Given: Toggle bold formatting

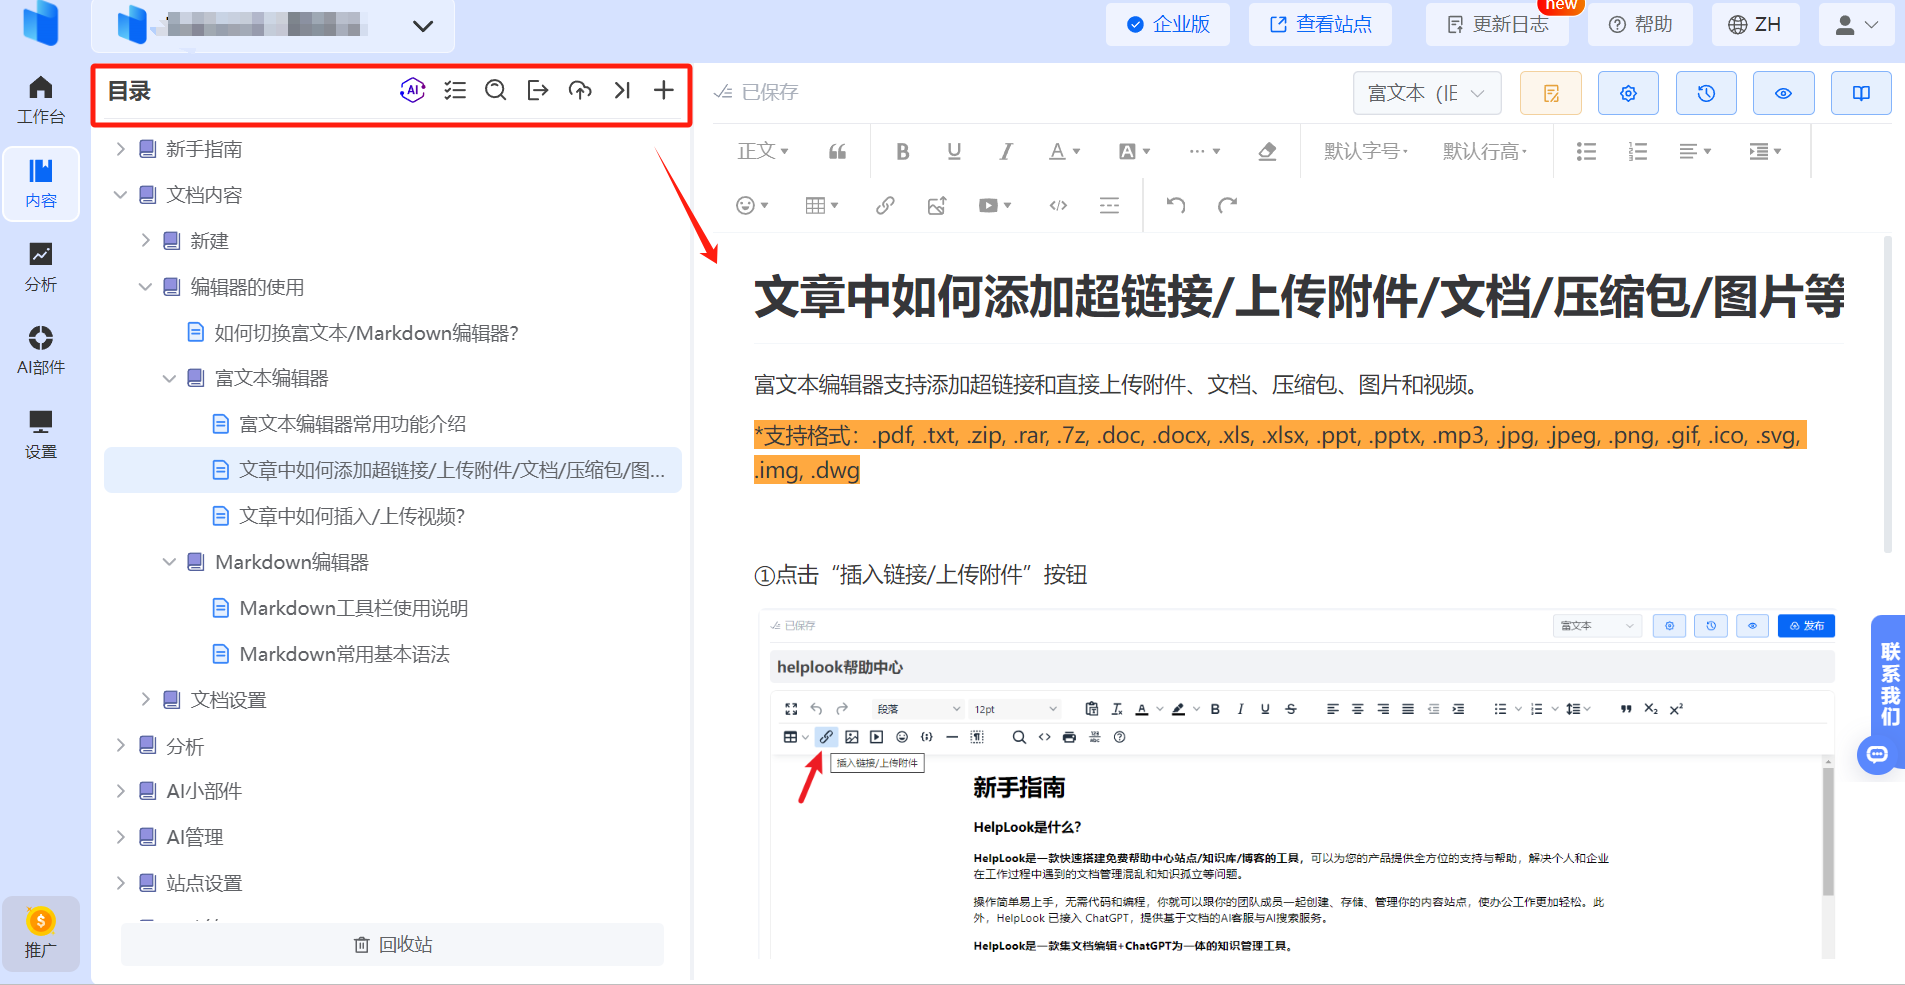Looking at the screenshot, I should (903, 152).
